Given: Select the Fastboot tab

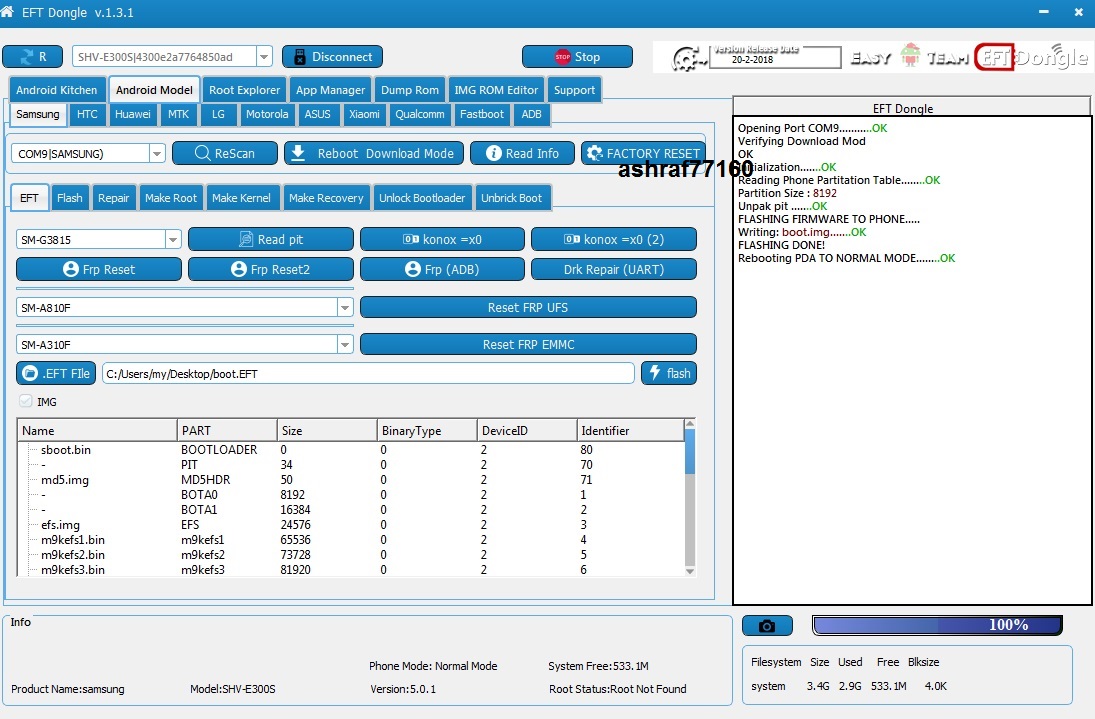Looking at the screenshot, I should 482,114.
